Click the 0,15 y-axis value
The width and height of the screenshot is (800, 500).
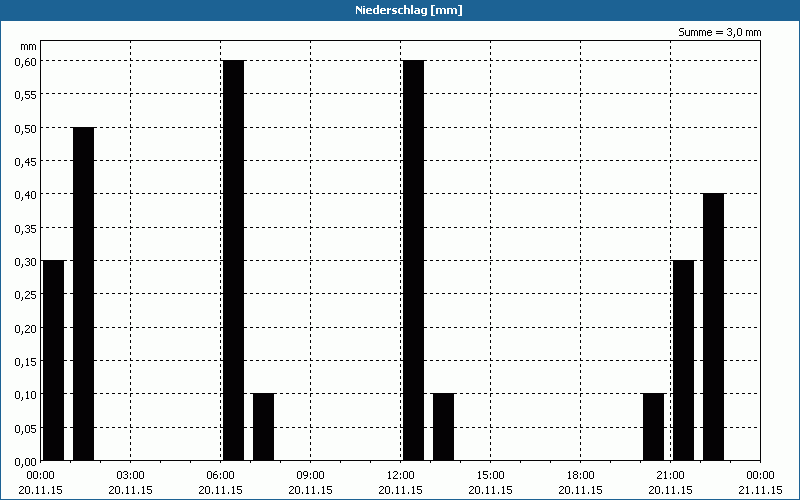click(26, 361)
